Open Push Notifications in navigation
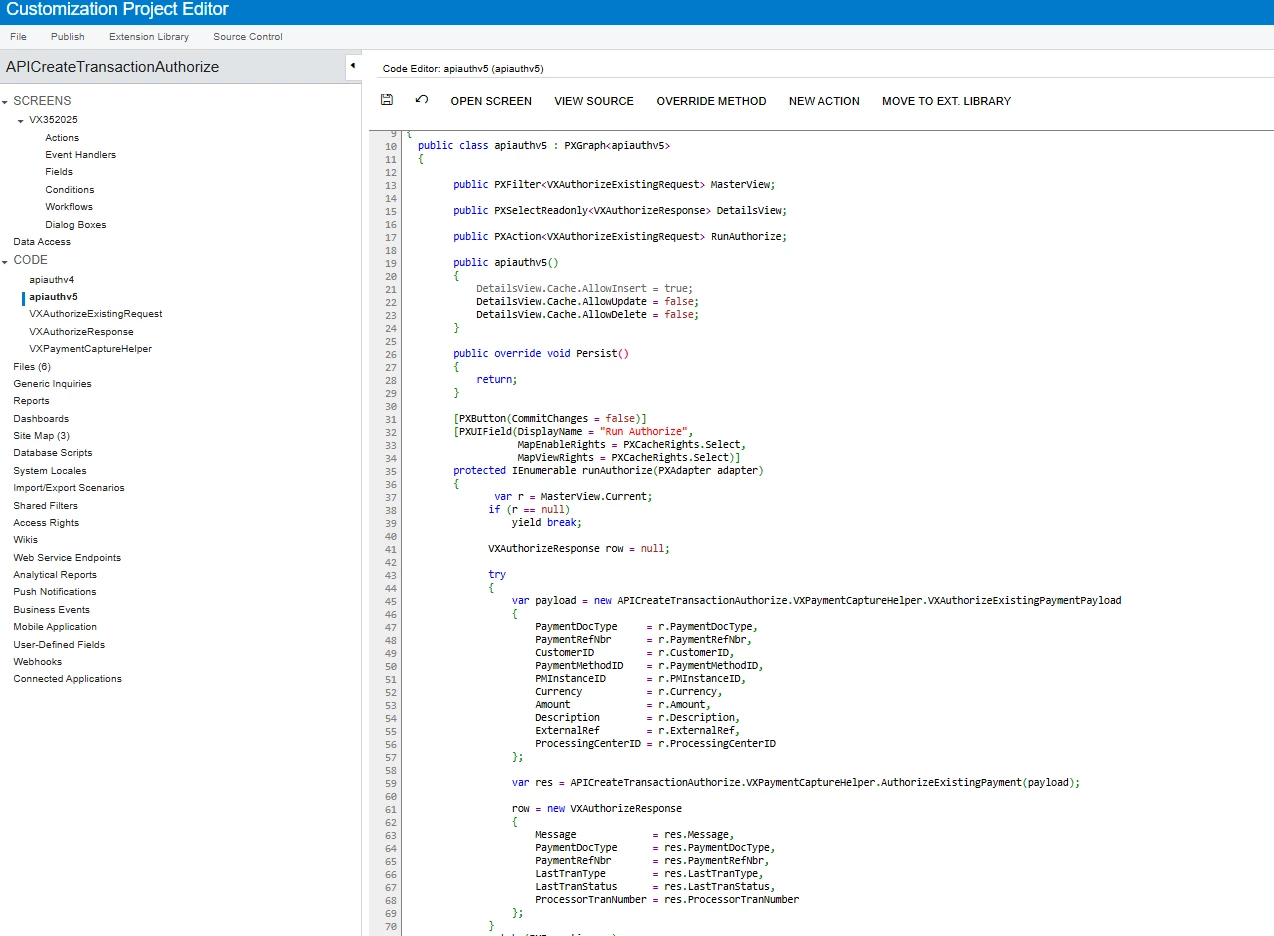The image size is (1274, 936). pyautogui.click(x=54, y=592)
